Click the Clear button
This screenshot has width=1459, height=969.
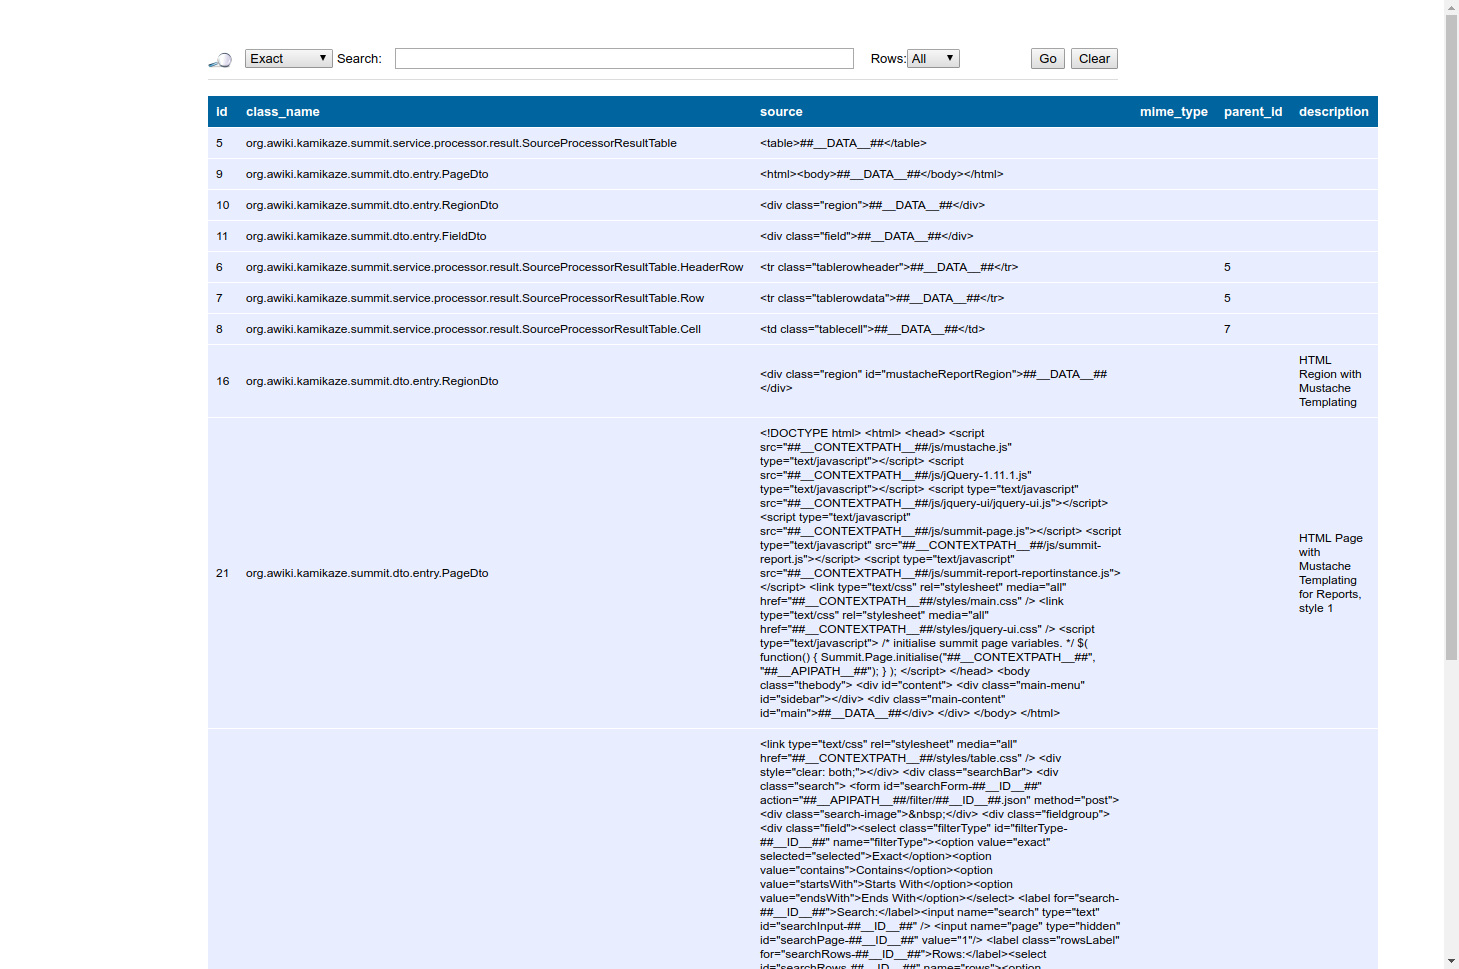click(x=1094, y=59)
